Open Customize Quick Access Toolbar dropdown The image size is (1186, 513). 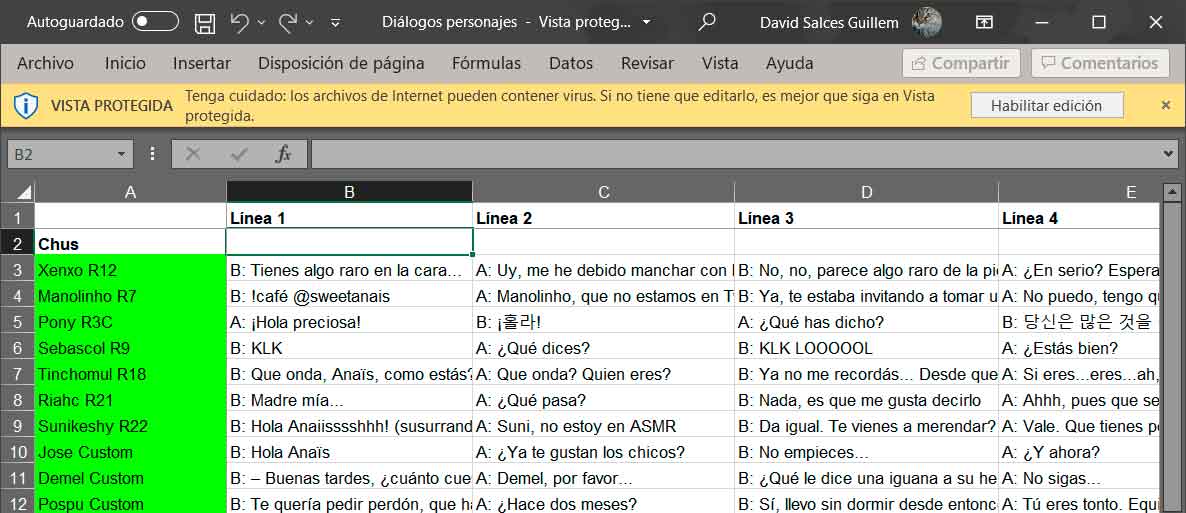[x=335, y=22]
